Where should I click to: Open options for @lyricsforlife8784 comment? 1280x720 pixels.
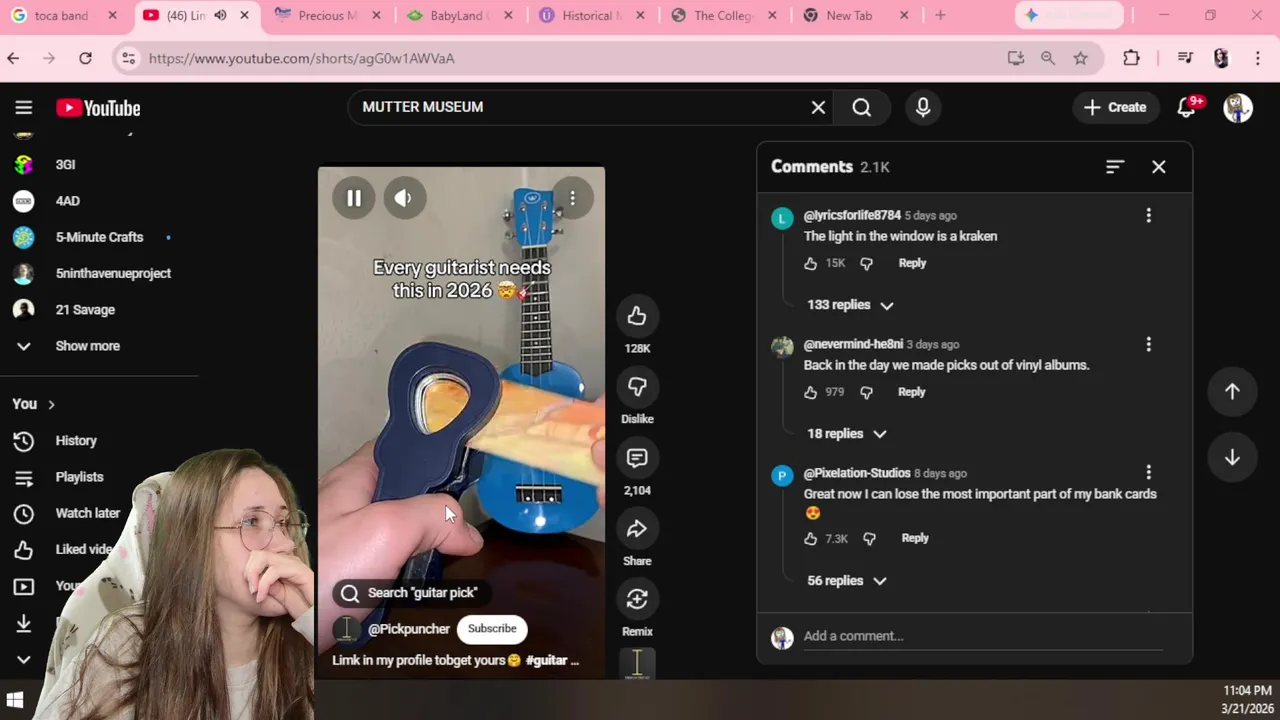1148,215
